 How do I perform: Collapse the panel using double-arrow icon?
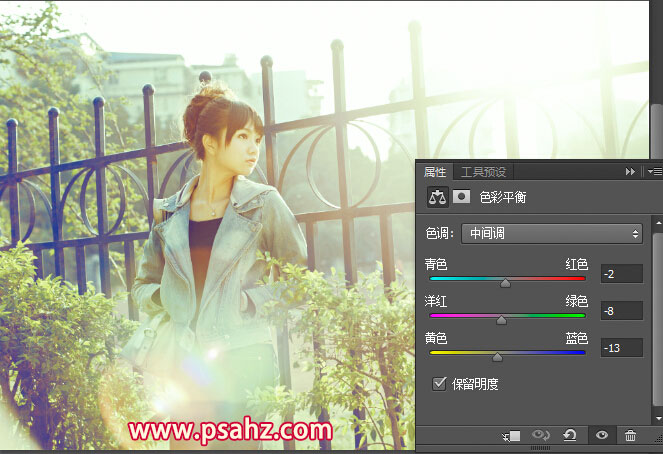coord(630,172)
